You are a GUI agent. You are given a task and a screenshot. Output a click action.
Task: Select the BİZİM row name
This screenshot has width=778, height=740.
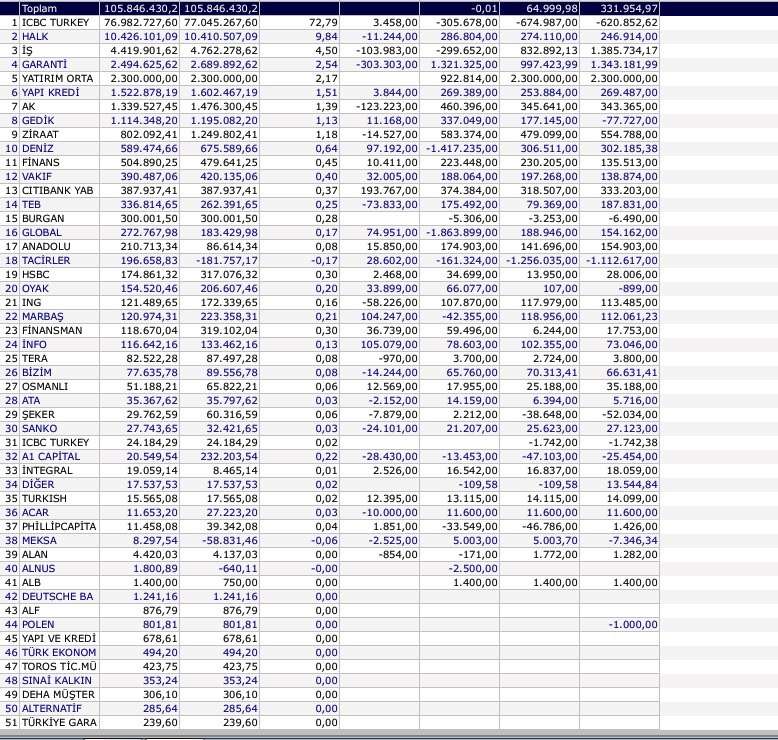(37, 372)
